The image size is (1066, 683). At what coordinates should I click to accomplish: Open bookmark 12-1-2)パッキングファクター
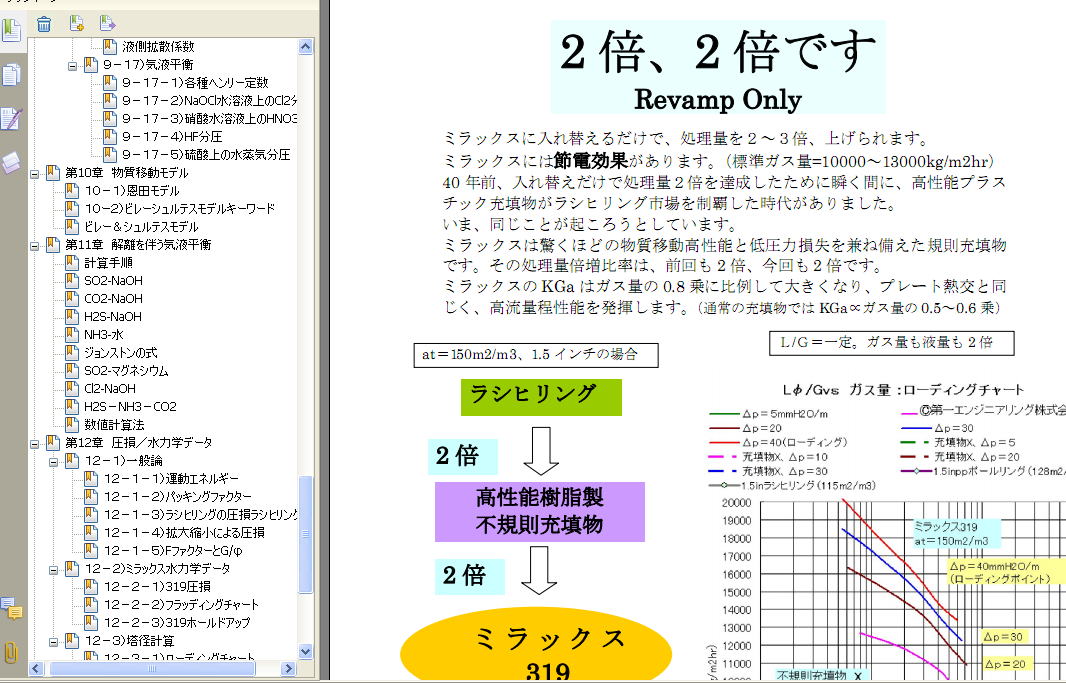click(x=177, y=497)
